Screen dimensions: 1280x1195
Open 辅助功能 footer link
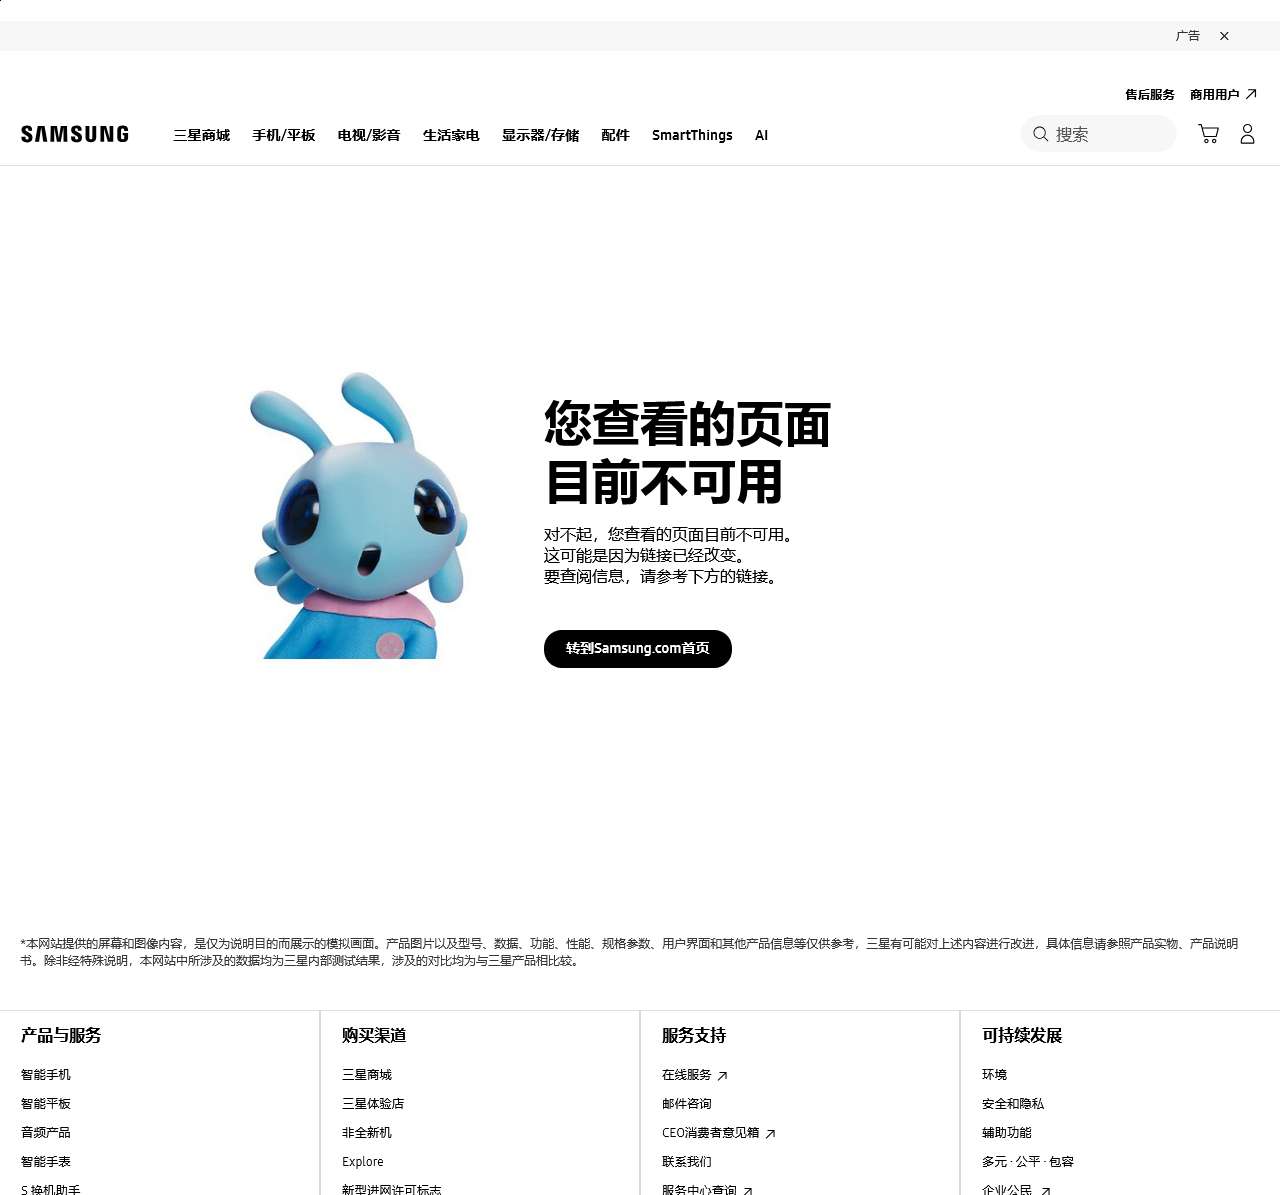(x=1007, y=1133)
